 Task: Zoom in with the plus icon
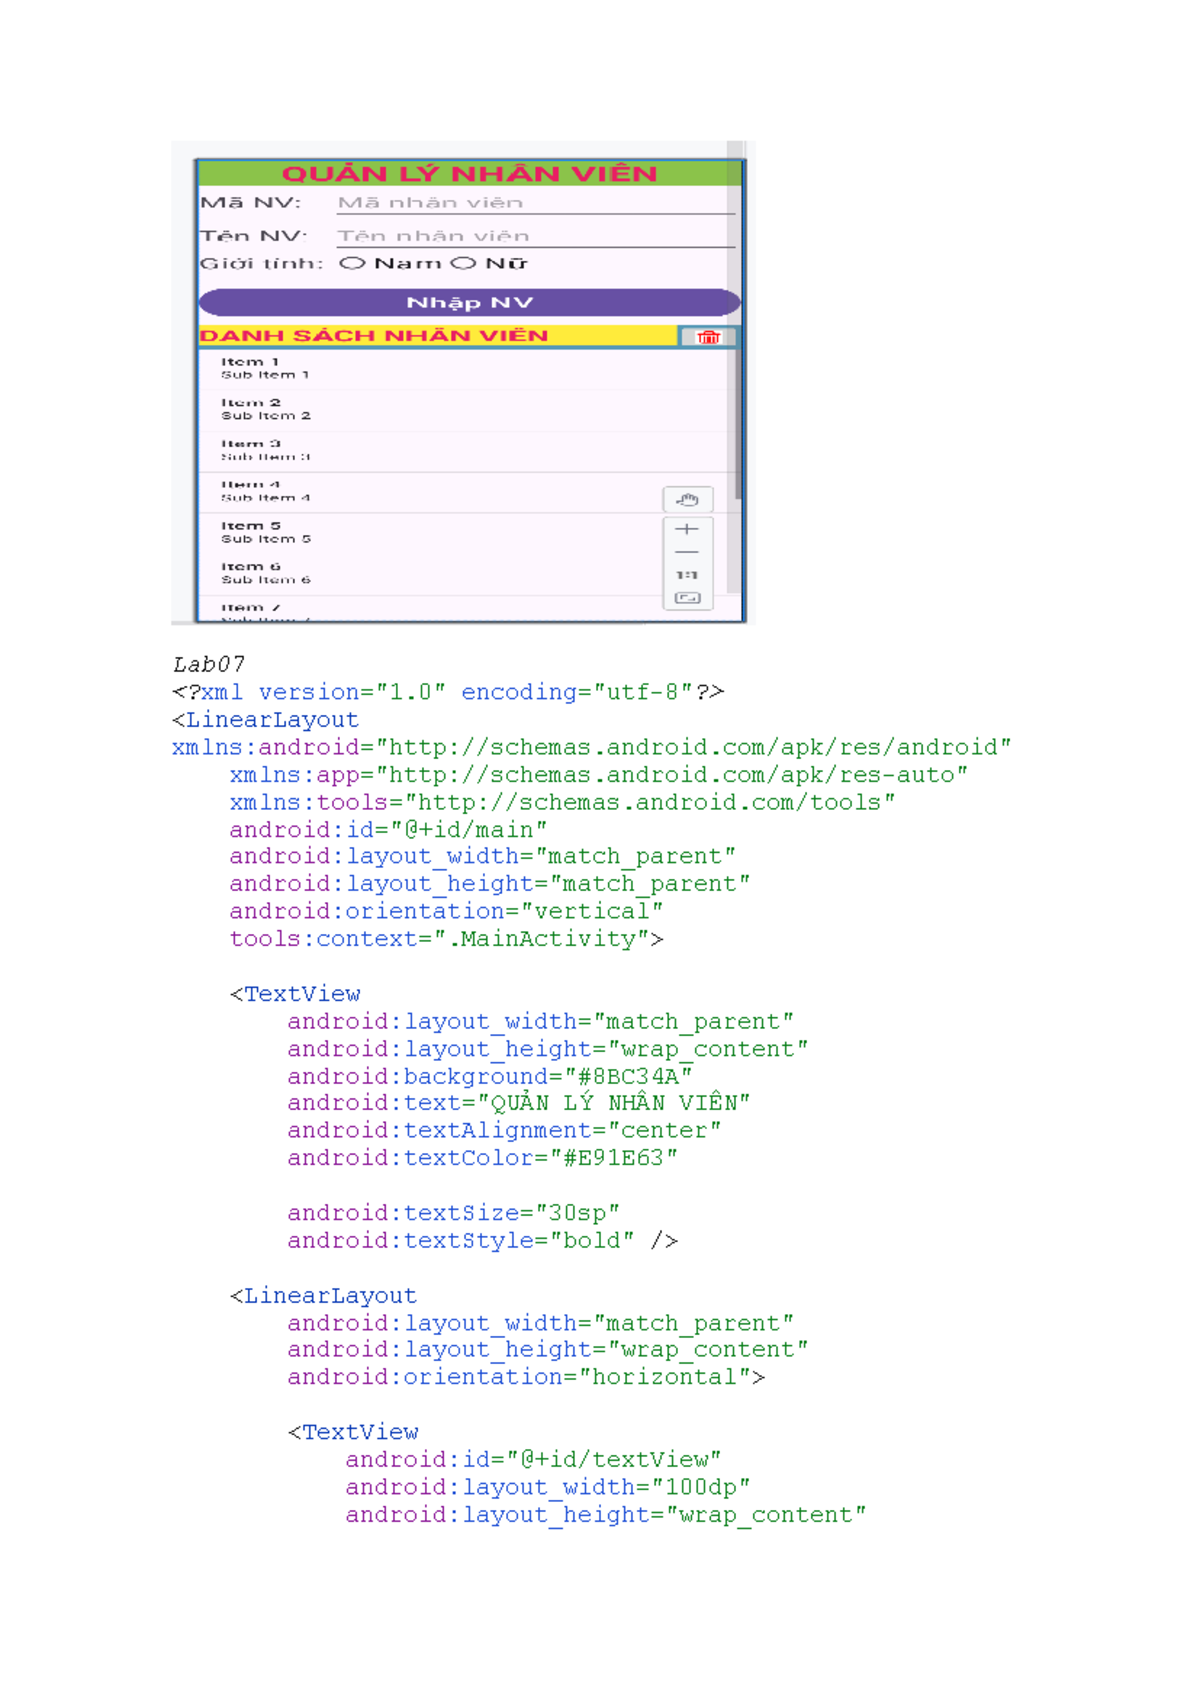pyautogui.click(x=687, y=529)
